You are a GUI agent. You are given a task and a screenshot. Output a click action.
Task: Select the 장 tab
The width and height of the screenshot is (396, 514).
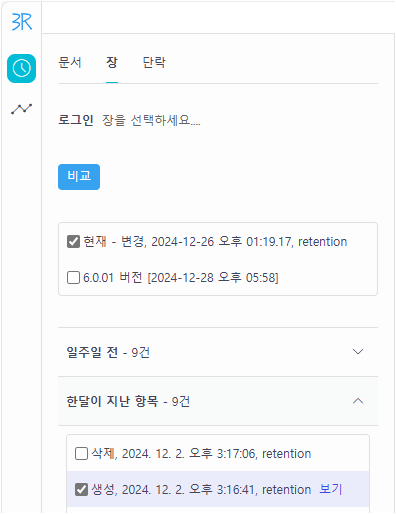[x=112, y=62]
